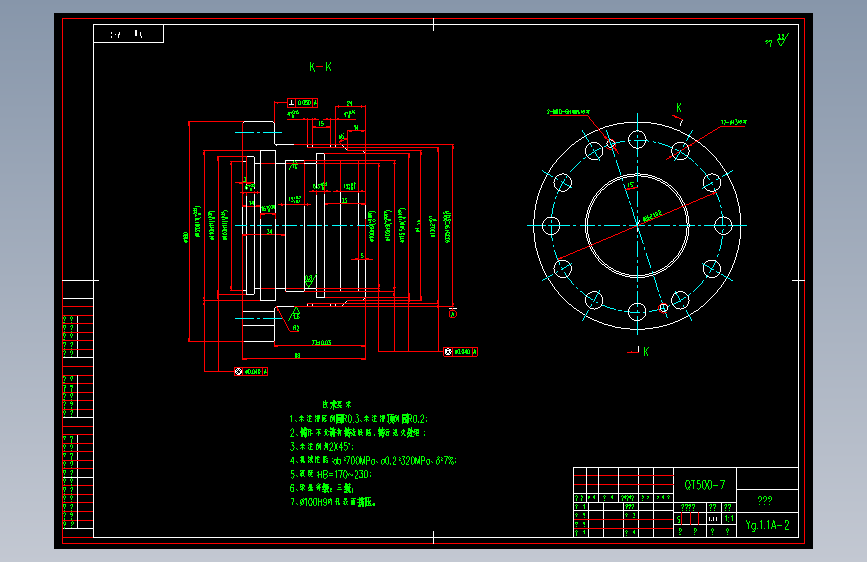This screenshot has width=867, height=562.
Task: Select the technical requirements heading above the notes
Action: (337, 404)
